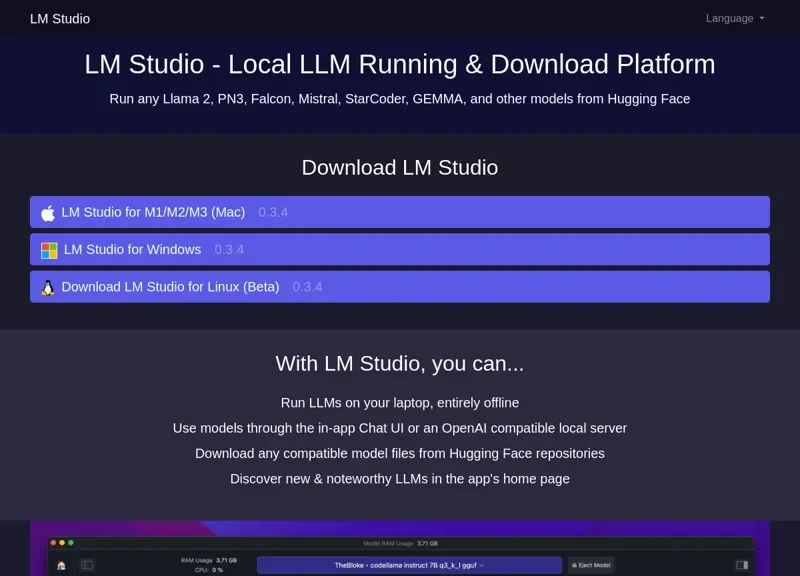Image resolution: width=800 pixels, height=576 pixels.
Task: Select the home icon in the app preview
Action: click(x=62, y=564)
